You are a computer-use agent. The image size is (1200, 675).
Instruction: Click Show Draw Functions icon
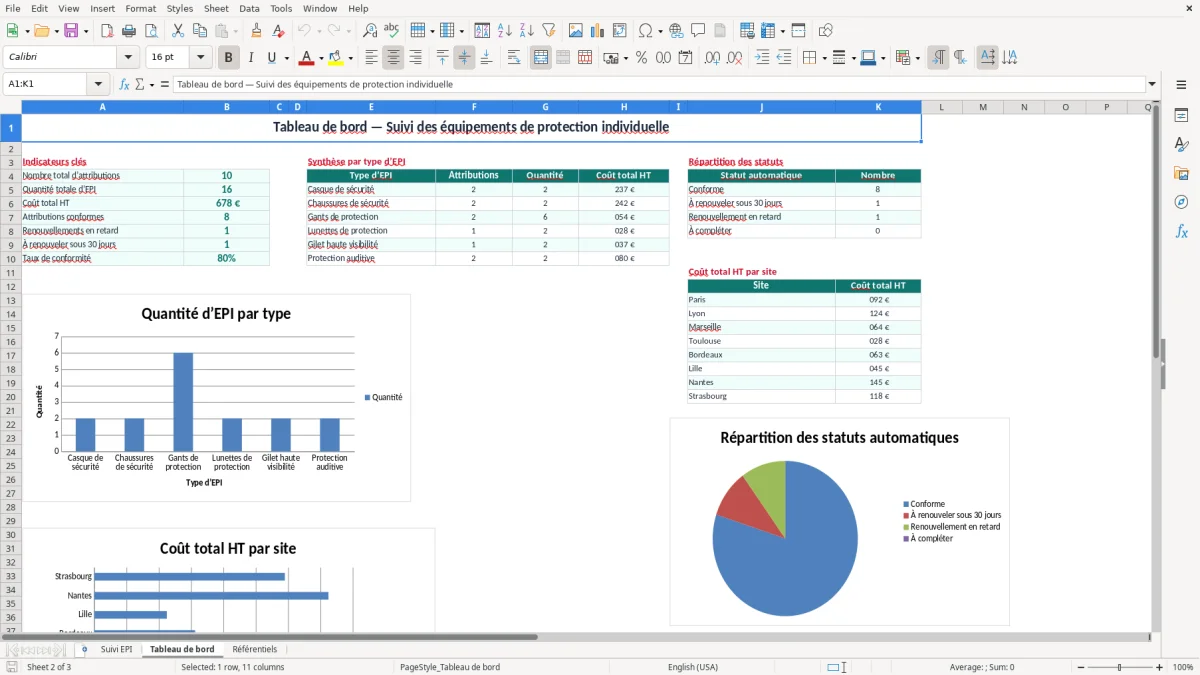coord(826,31)
